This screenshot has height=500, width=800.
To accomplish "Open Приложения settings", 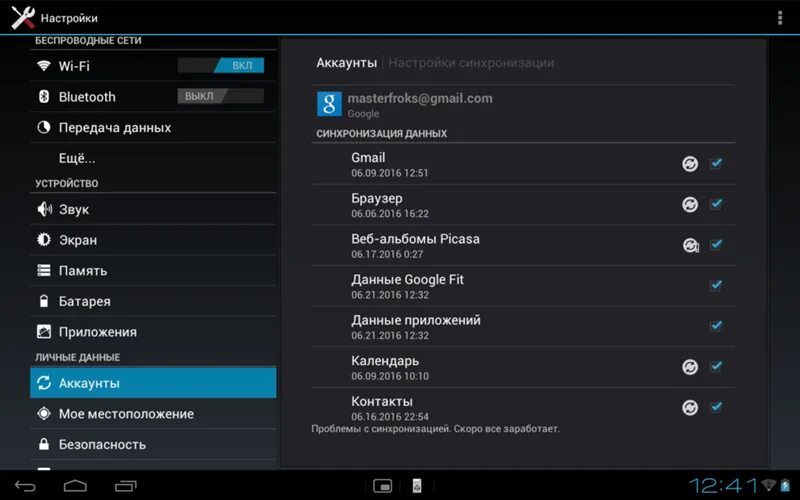I will 153,332.
